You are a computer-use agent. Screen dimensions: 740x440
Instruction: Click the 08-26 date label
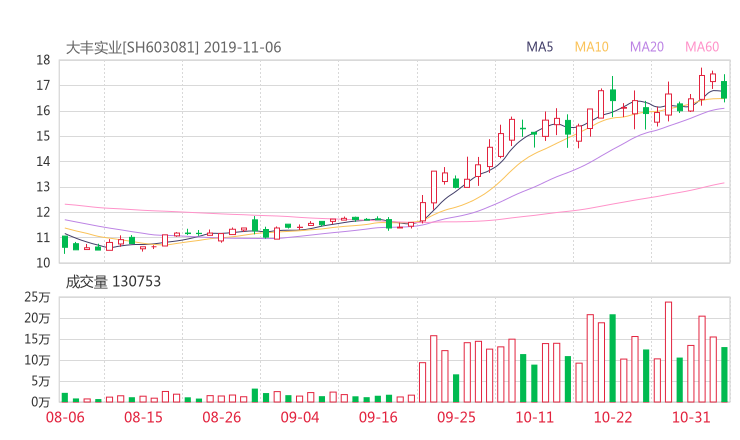[222, 417]
